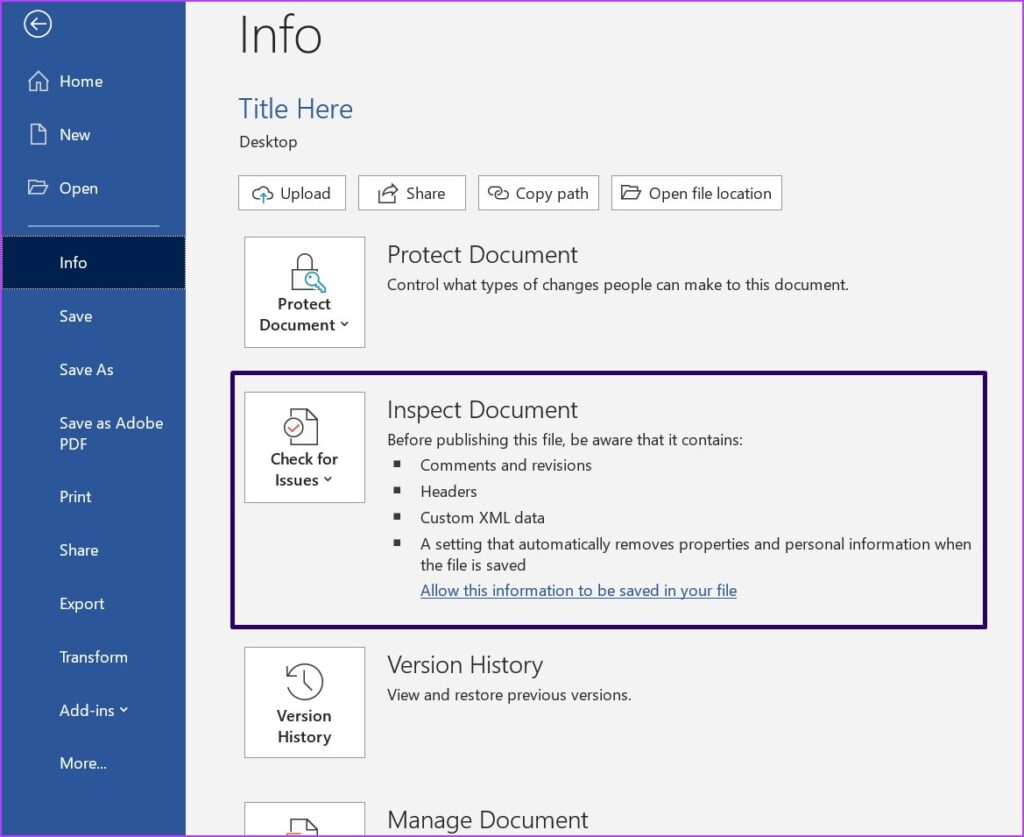This screenshot has width=1024, height=837.
Task: Select the Transform option
Action: pos(93,657)
